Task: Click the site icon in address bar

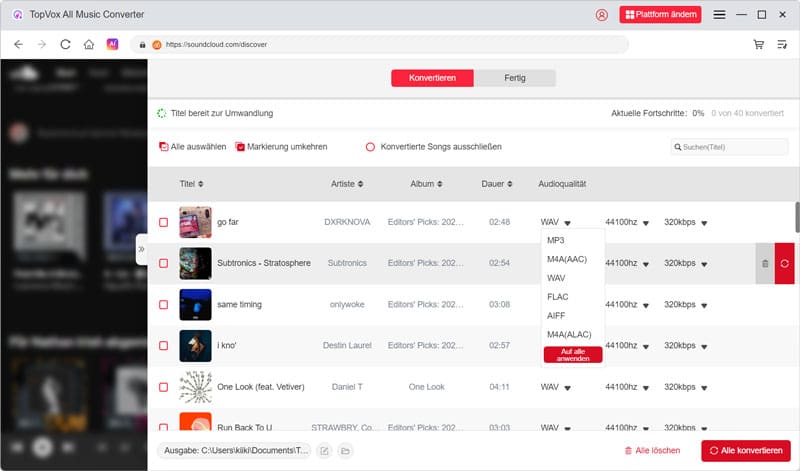Action: click(x=157, y=44)
